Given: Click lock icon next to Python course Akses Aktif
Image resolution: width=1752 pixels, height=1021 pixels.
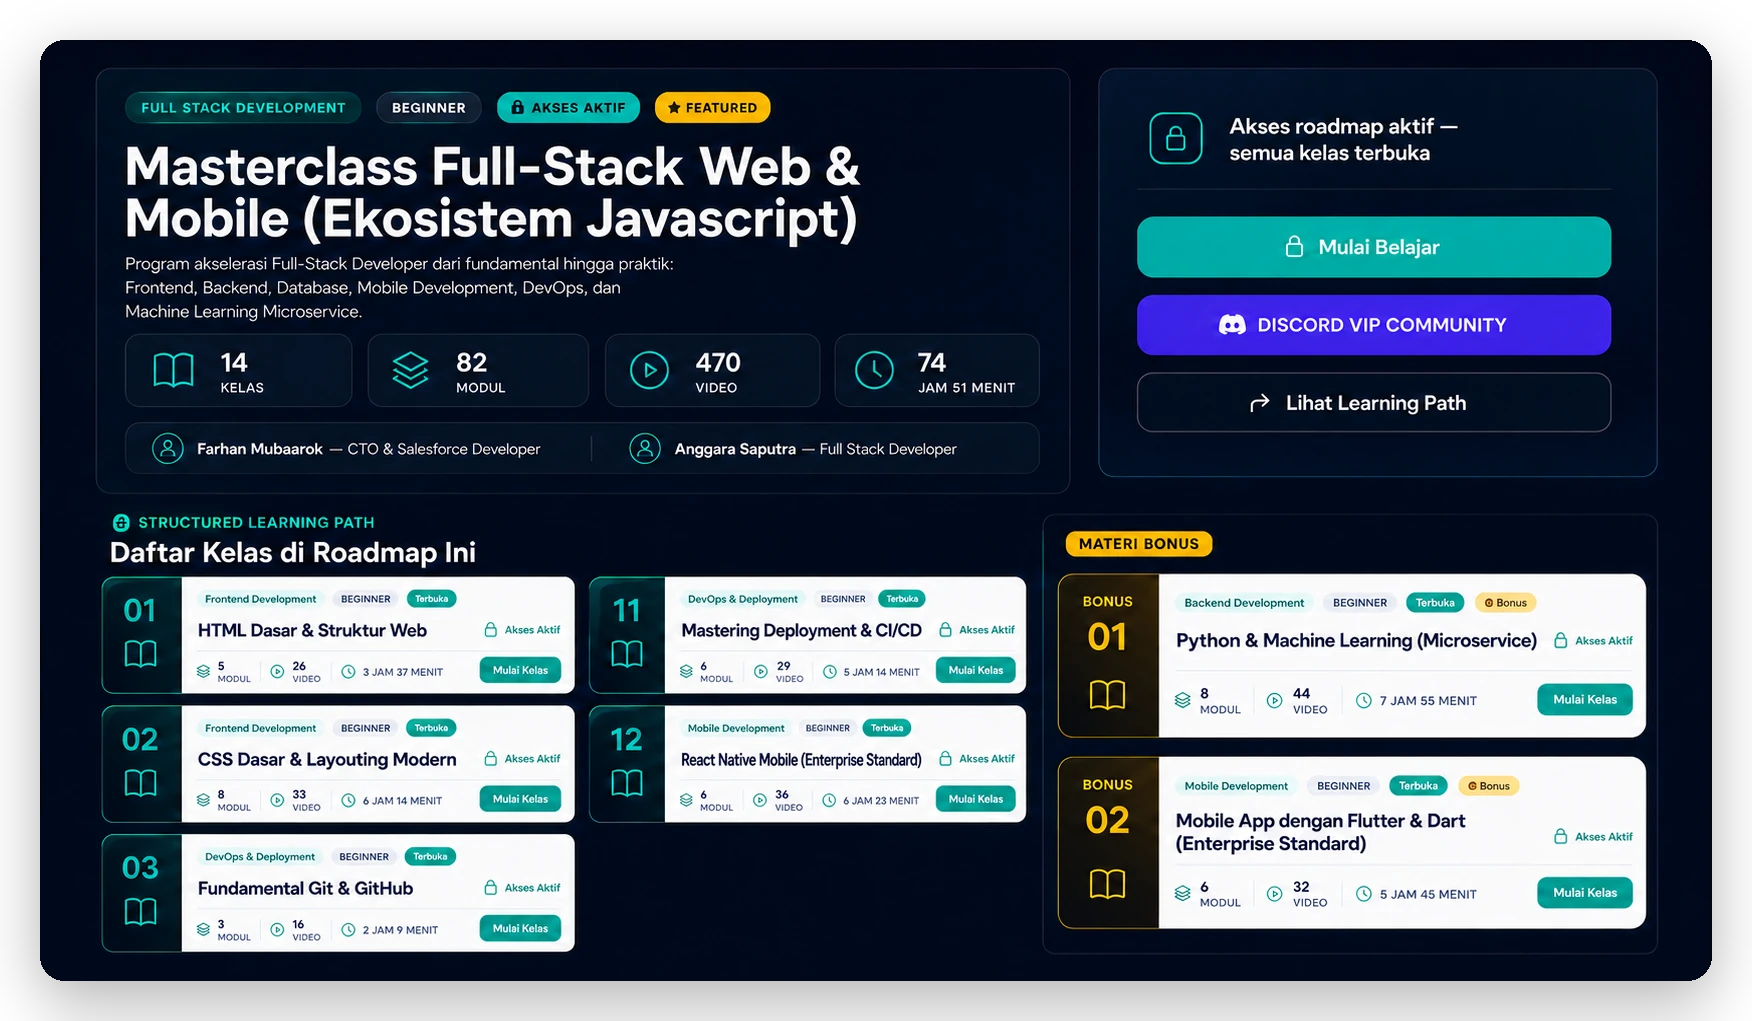Looking at the screenshot, I should coord(1560,640).
